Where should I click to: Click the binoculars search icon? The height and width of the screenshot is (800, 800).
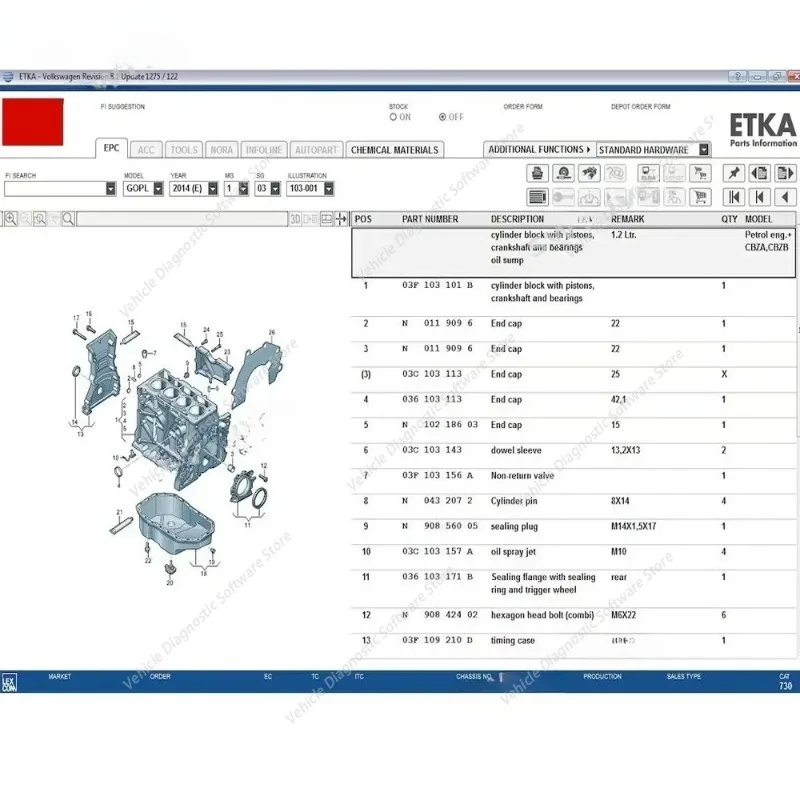pyautogui.click(x=589, y=173)
